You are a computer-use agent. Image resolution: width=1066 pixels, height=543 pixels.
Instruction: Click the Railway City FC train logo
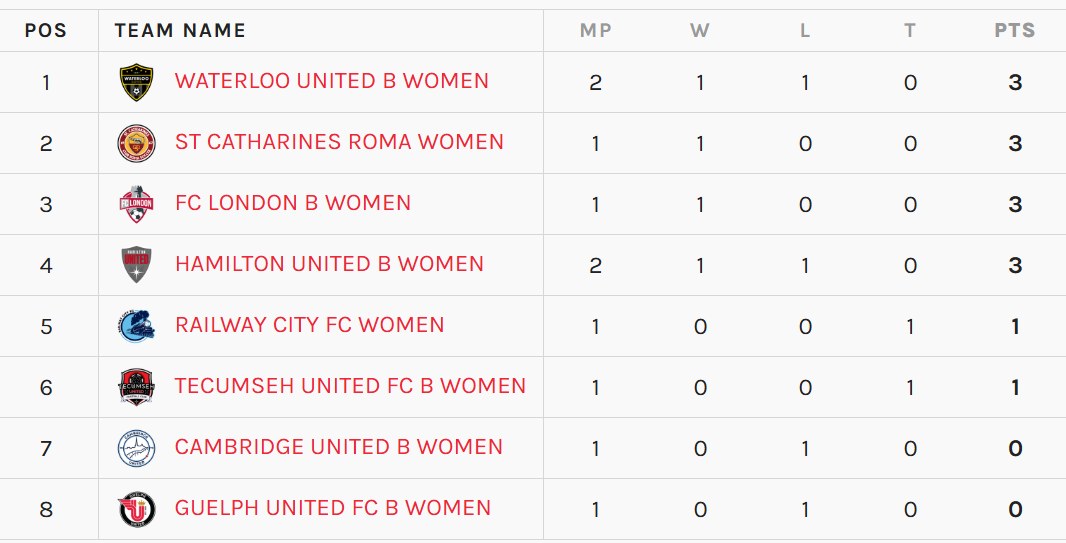click(136, 326)
